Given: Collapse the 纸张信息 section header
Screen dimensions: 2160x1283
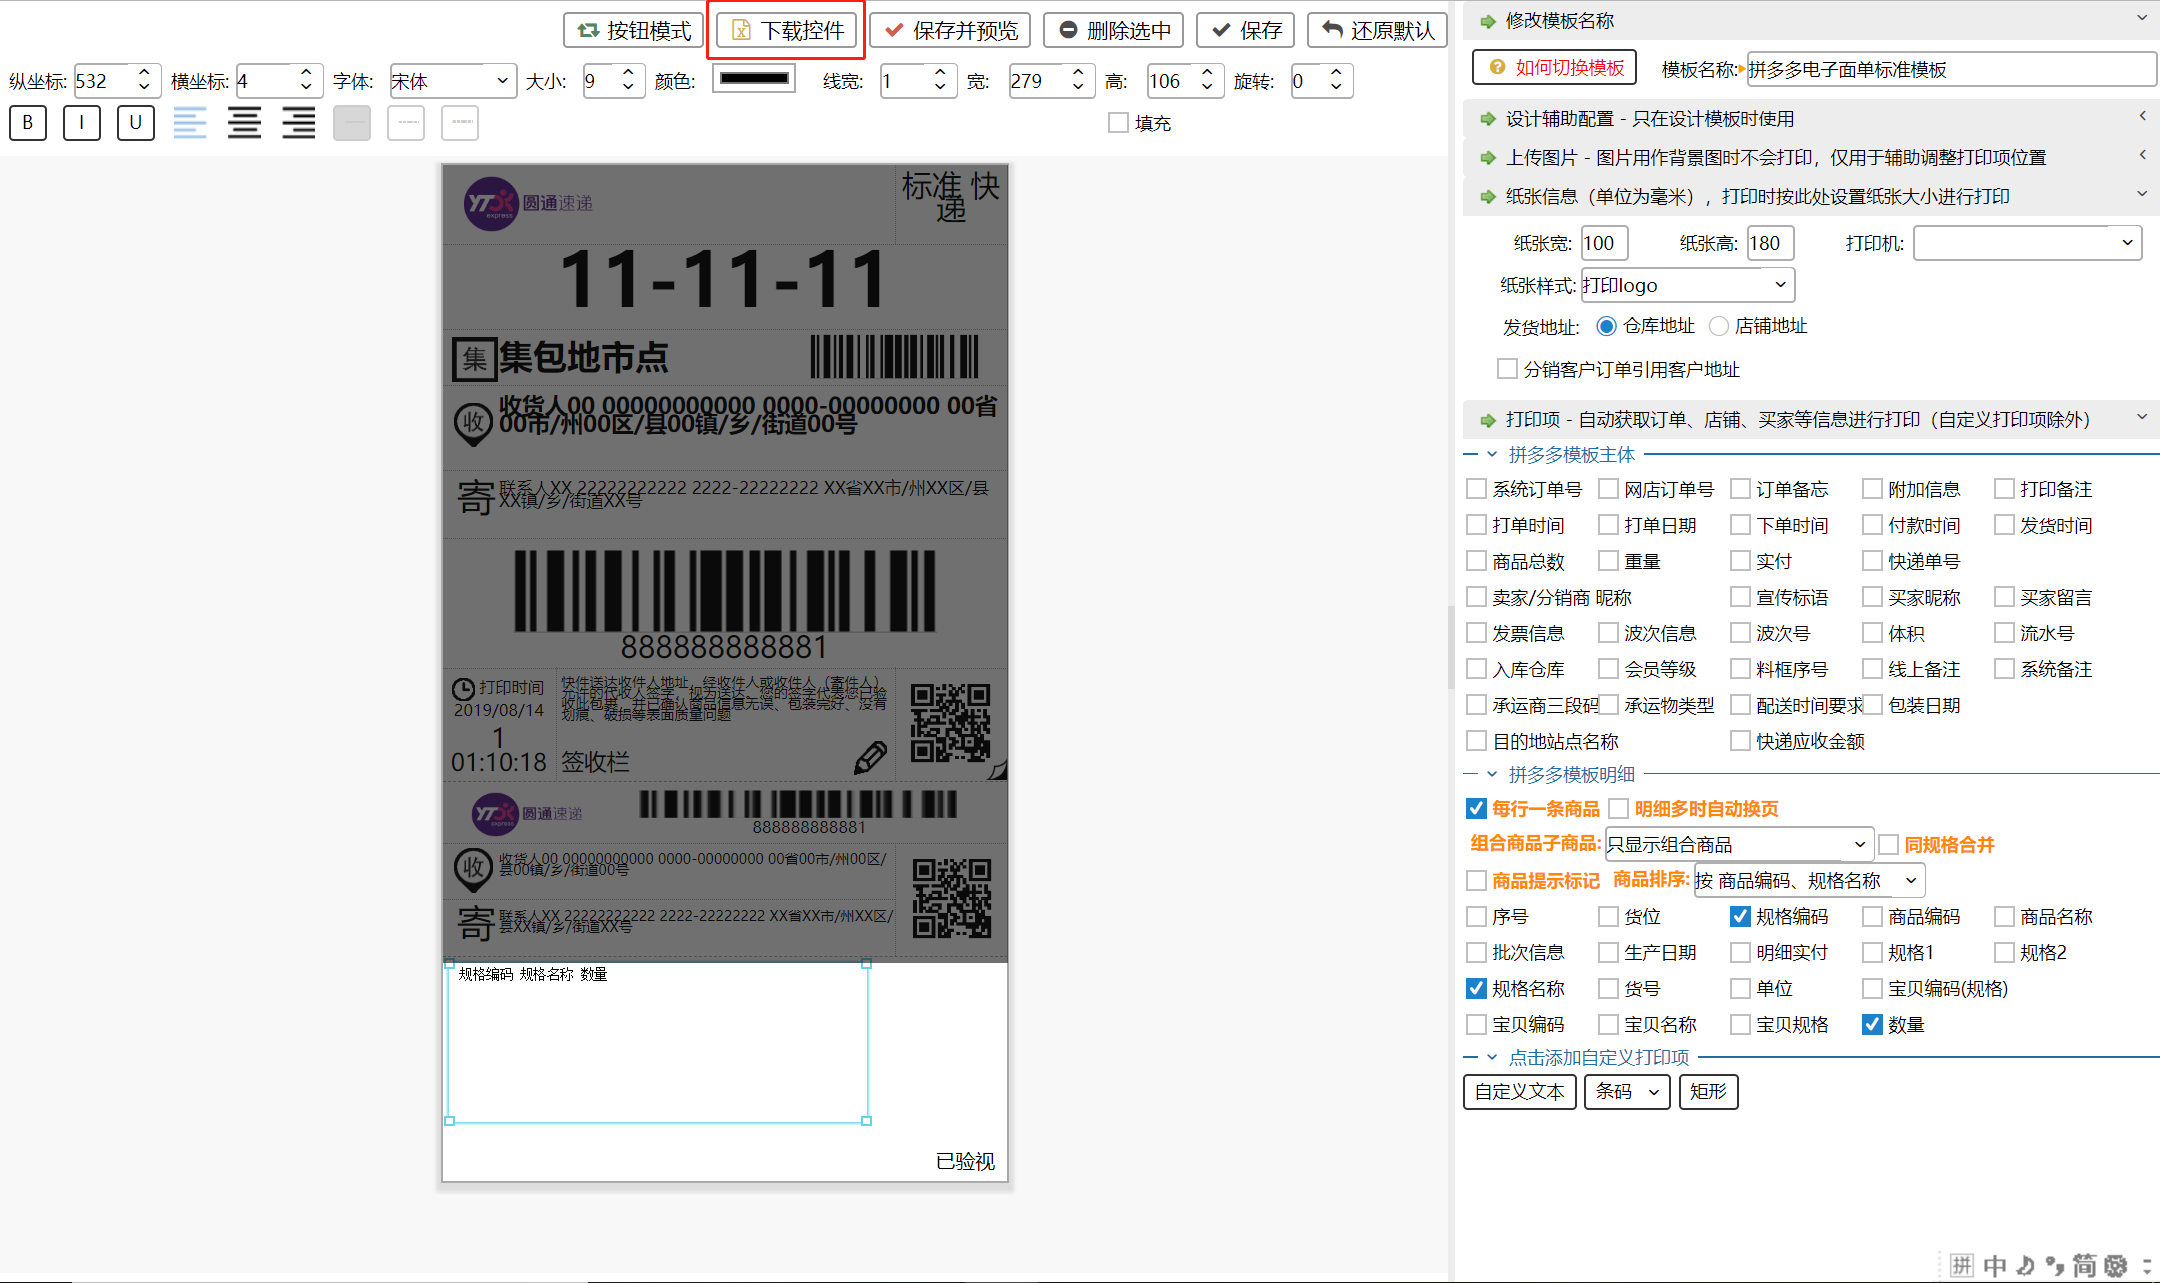Looking at the screenshot, I should point(1810,197).
